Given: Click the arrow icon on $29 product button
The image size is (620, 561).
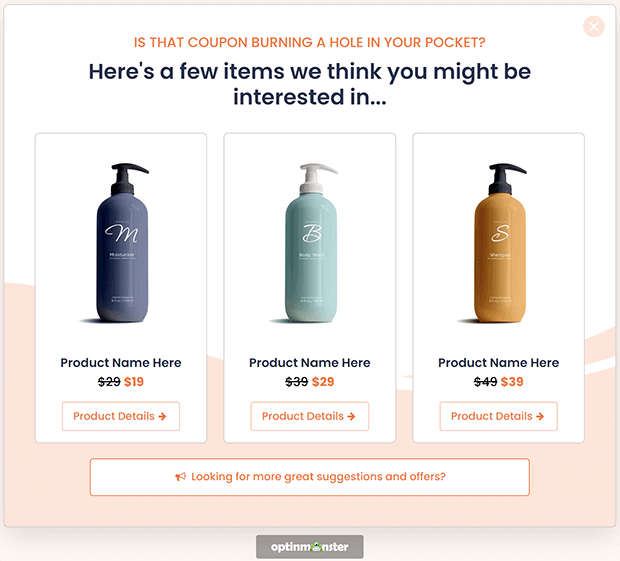Looking at the screenshot, I should point(351,416).
